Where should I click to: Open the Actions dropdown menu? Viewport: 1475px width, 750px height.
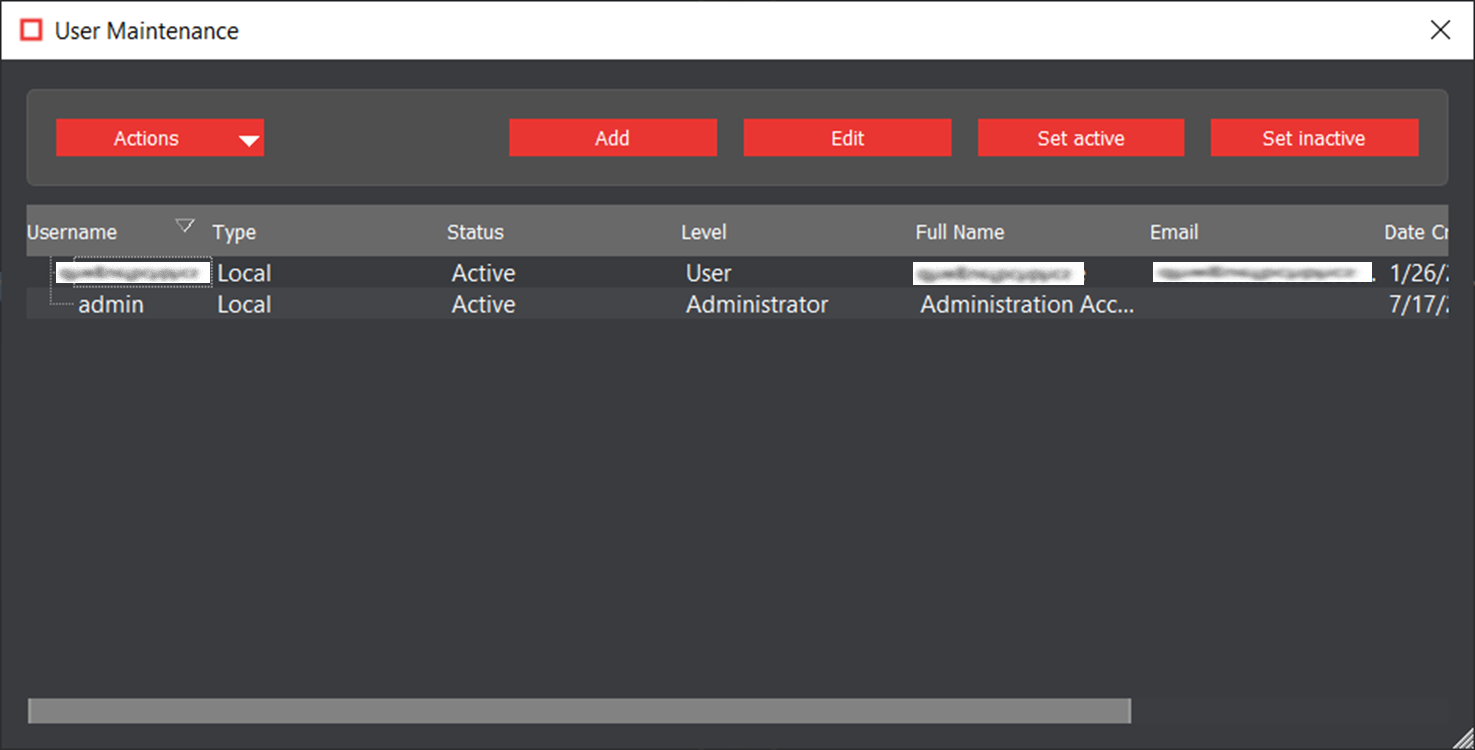click(x=160, y=138)
